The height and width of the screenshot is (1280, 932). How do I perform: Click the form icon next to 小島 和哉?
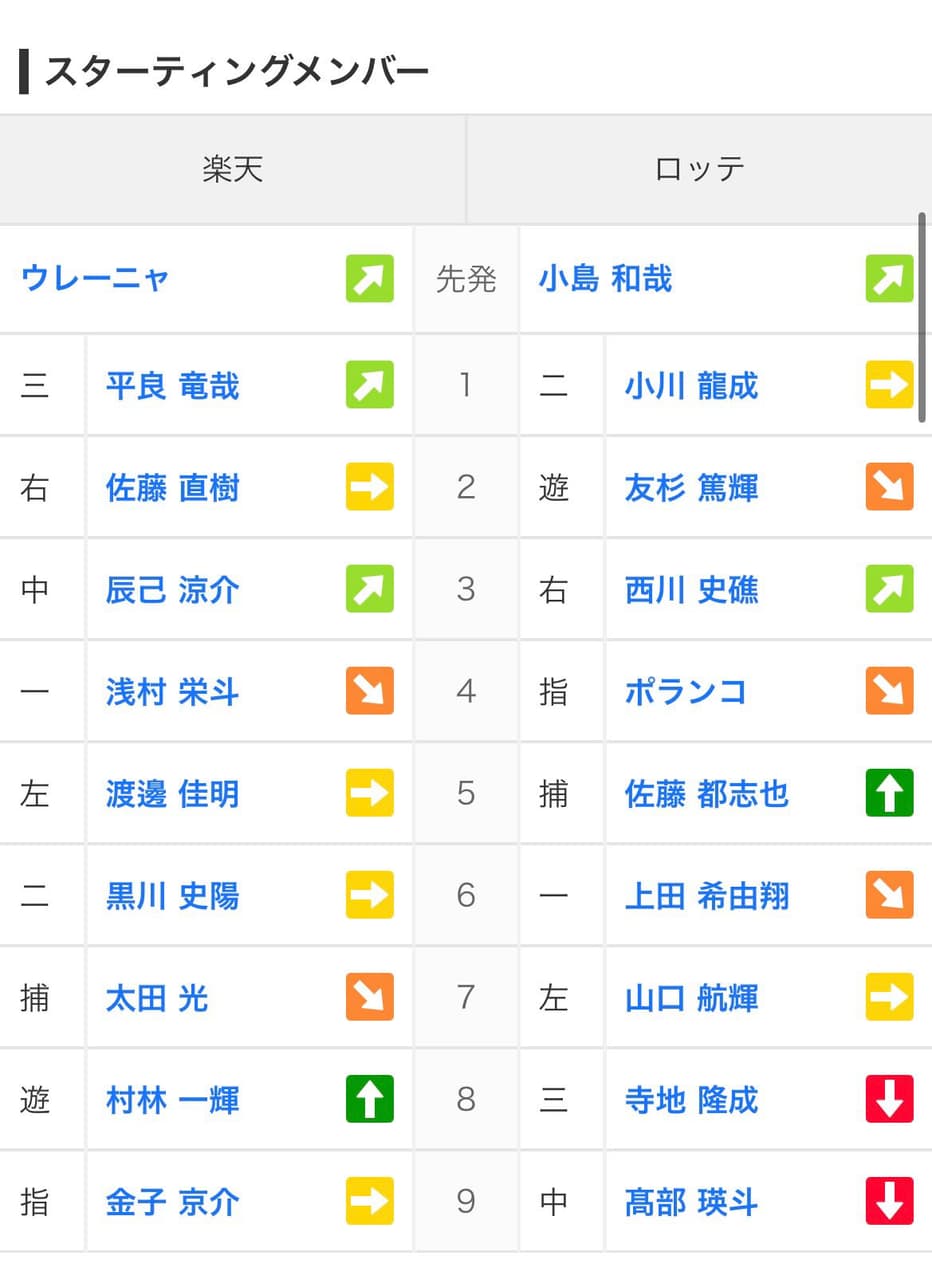pos(889,279)
